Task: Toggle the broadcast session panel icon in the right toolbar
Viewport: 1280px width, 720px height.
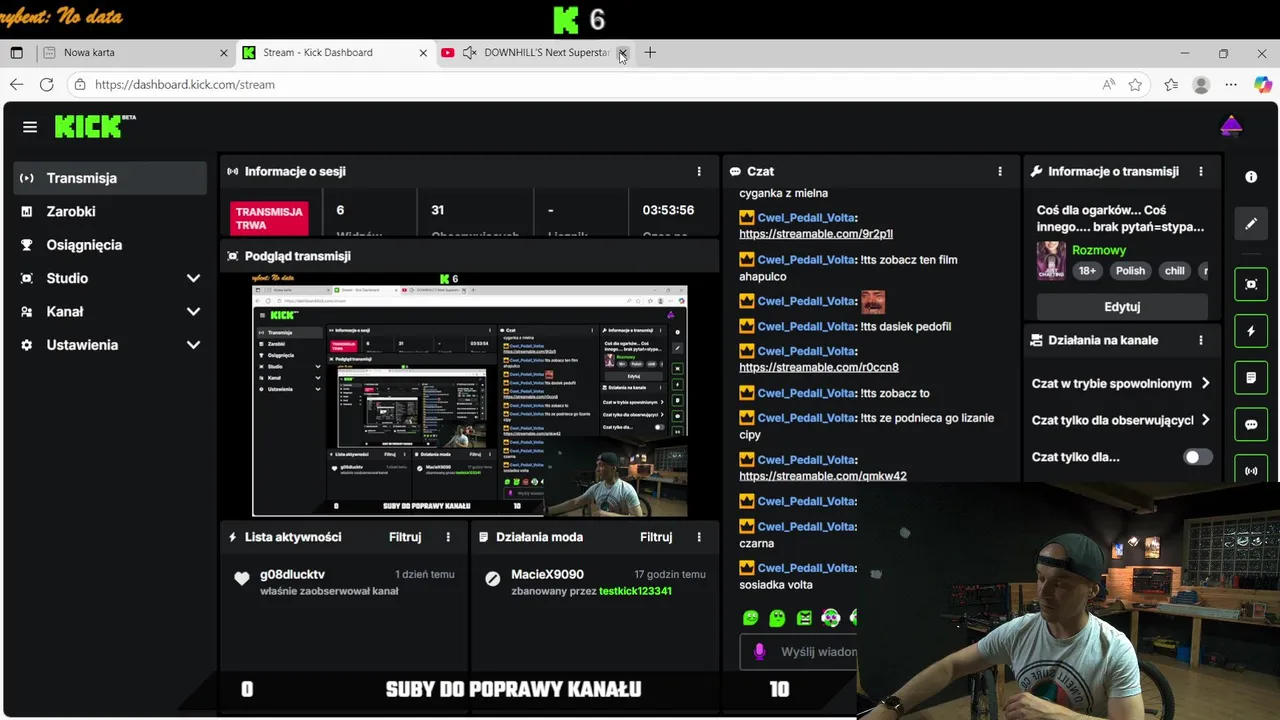Action: [1251, 470]
